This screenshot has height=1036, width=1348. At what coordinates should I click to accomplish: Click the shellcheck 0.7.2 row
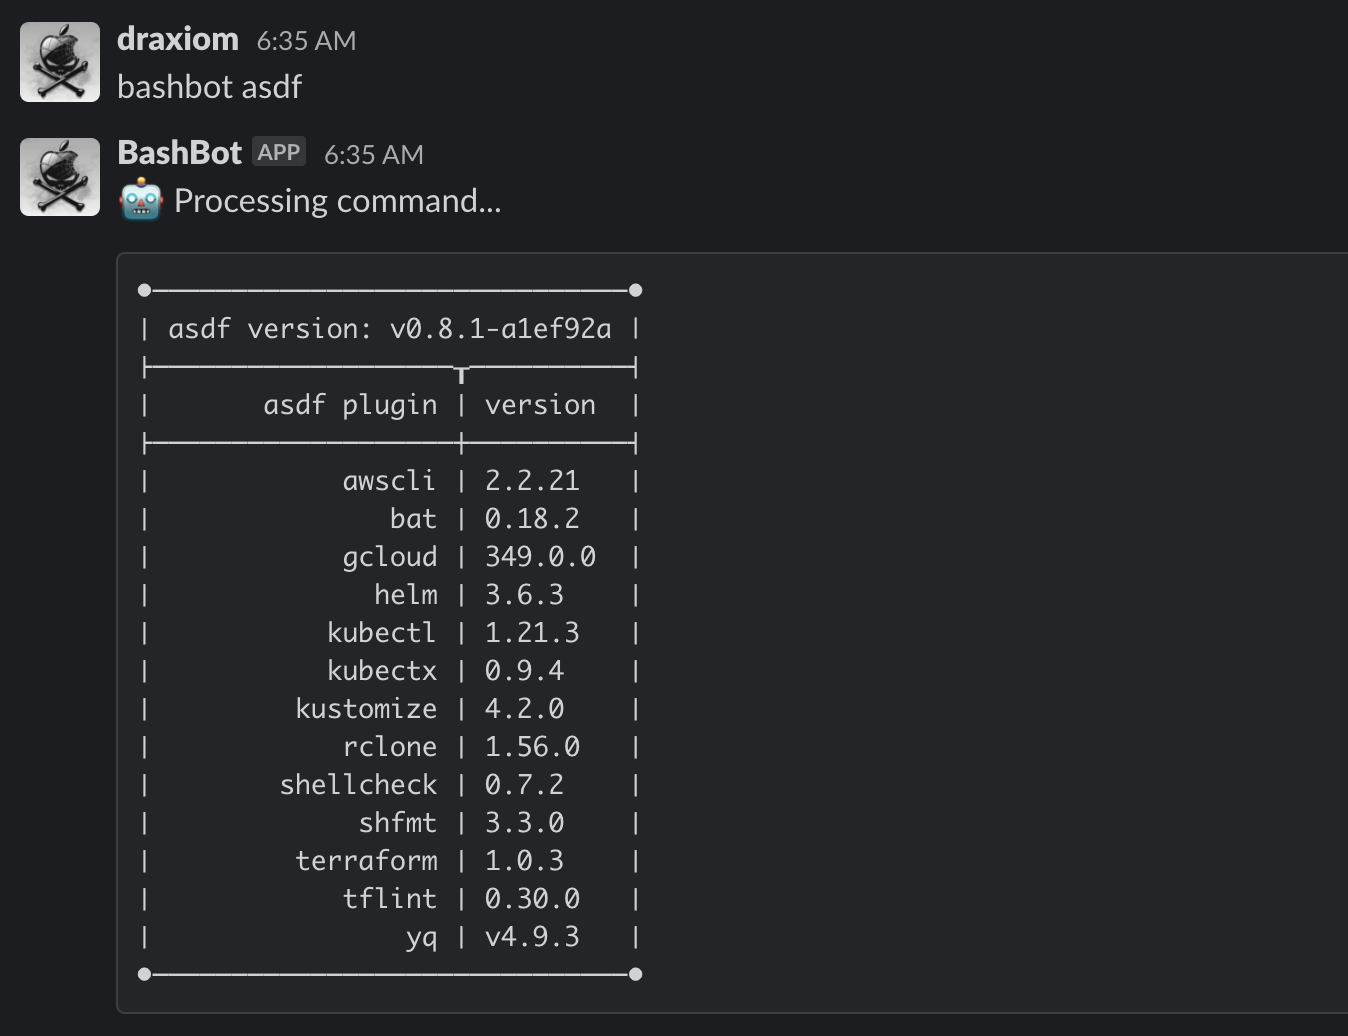(390, 785)
